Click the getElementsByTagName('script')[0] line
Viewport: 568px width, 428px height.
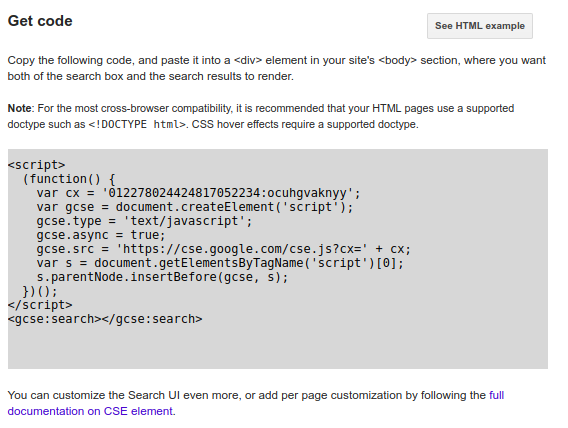220,263
